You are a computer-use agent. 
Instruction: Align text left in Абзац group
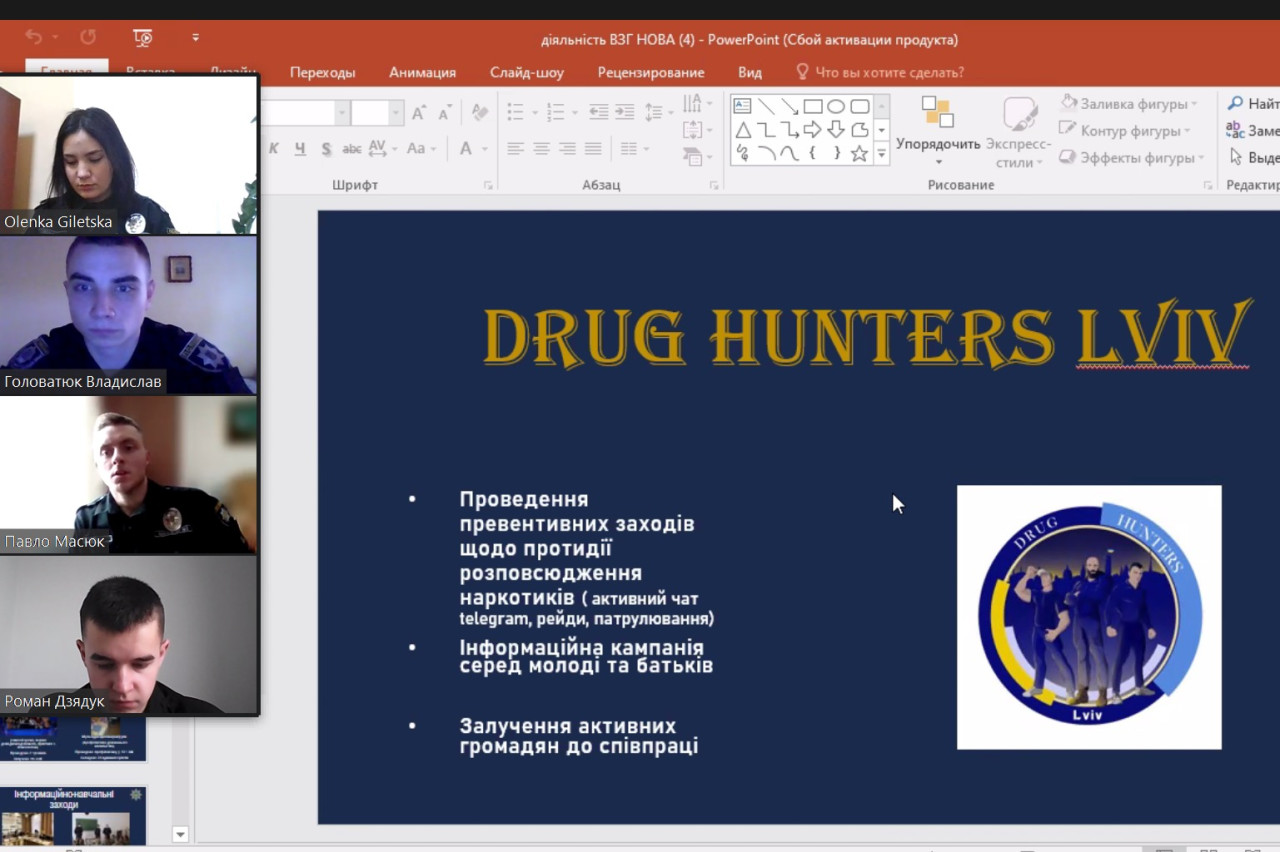[x=516, y=148]
